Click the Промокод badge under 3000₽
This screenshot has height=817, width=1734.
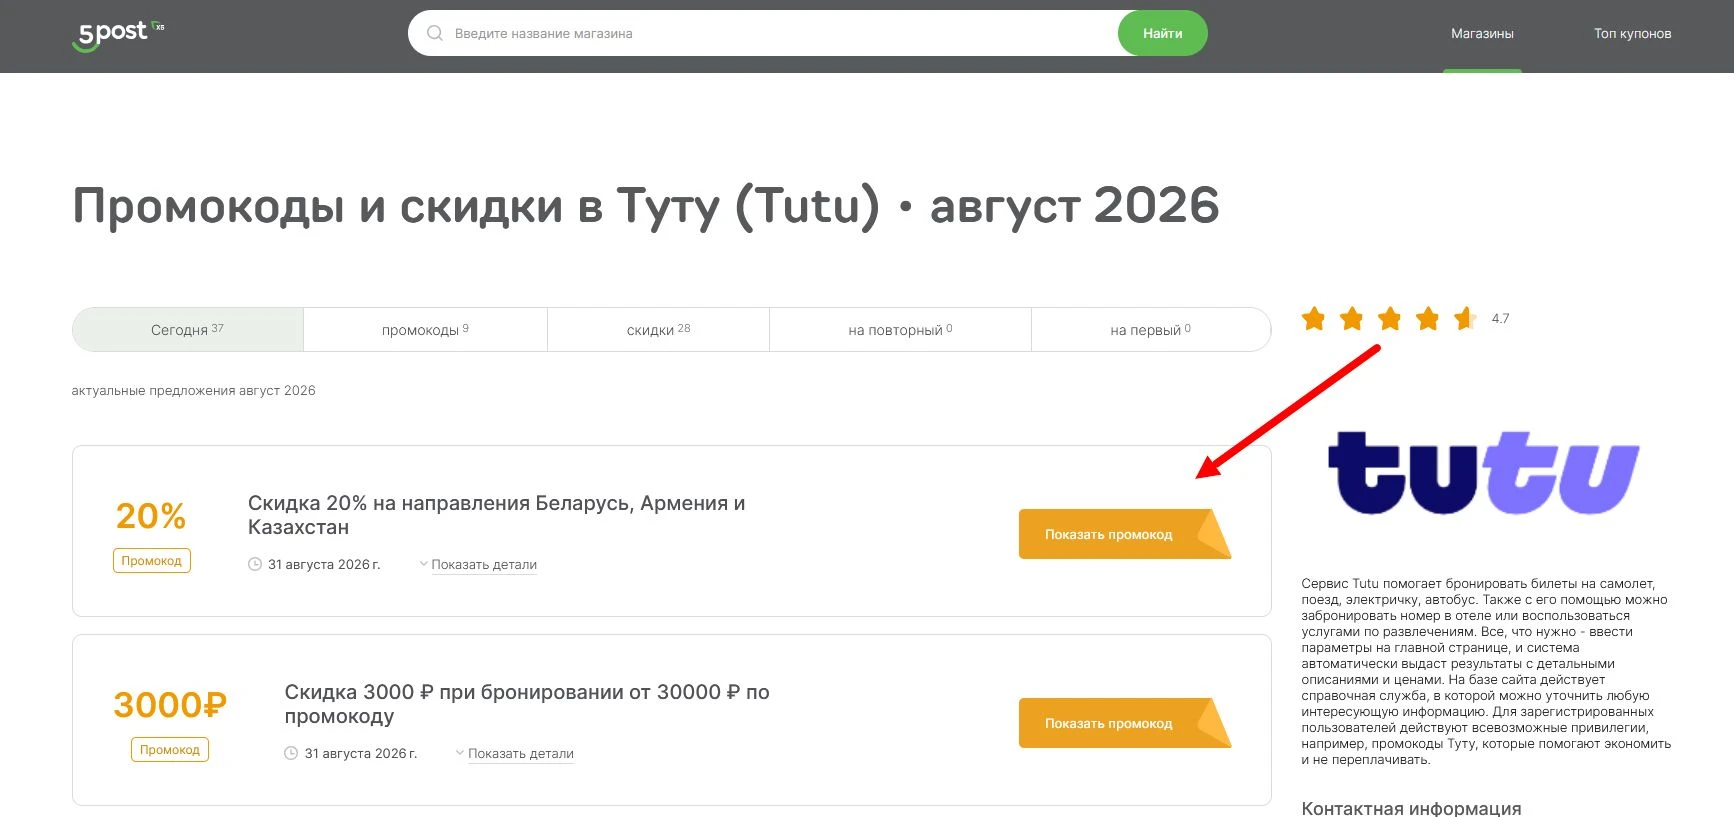[170, 750]
